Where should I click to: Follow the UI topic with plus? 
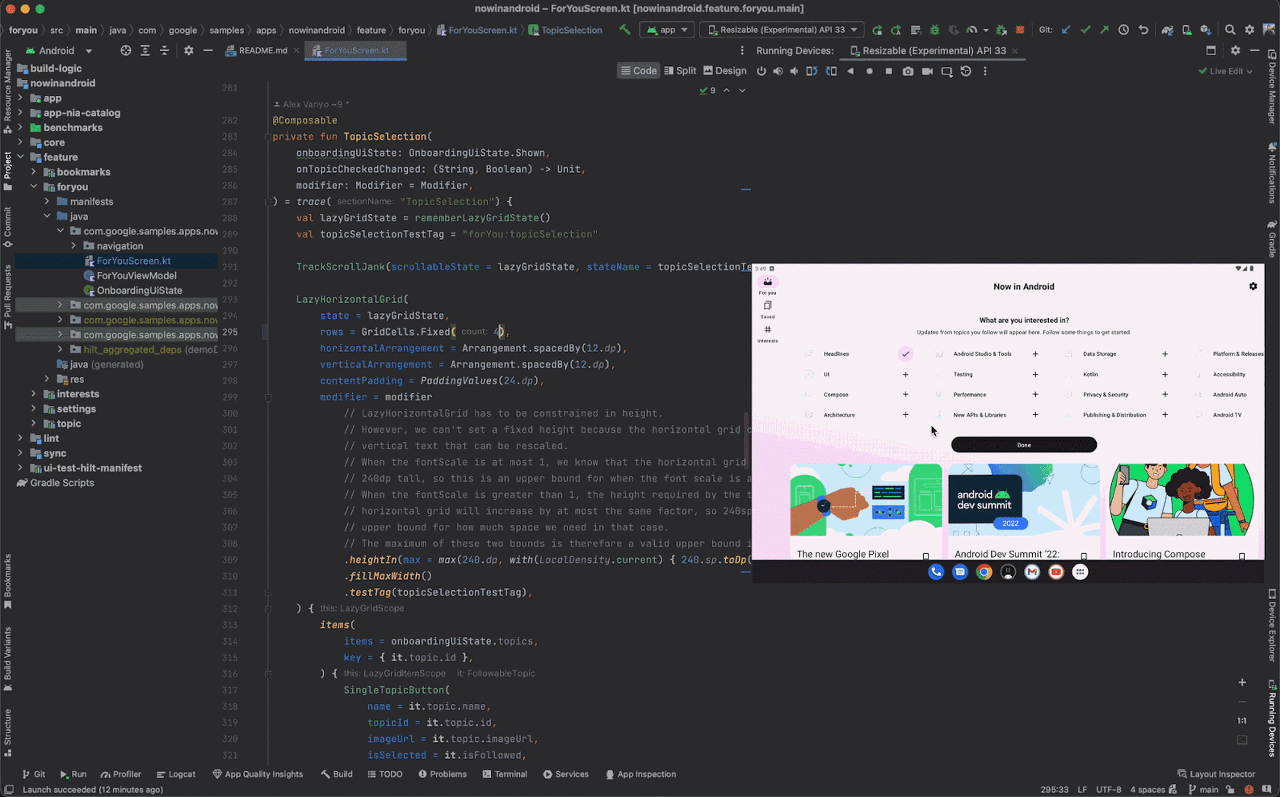(905, 374)
